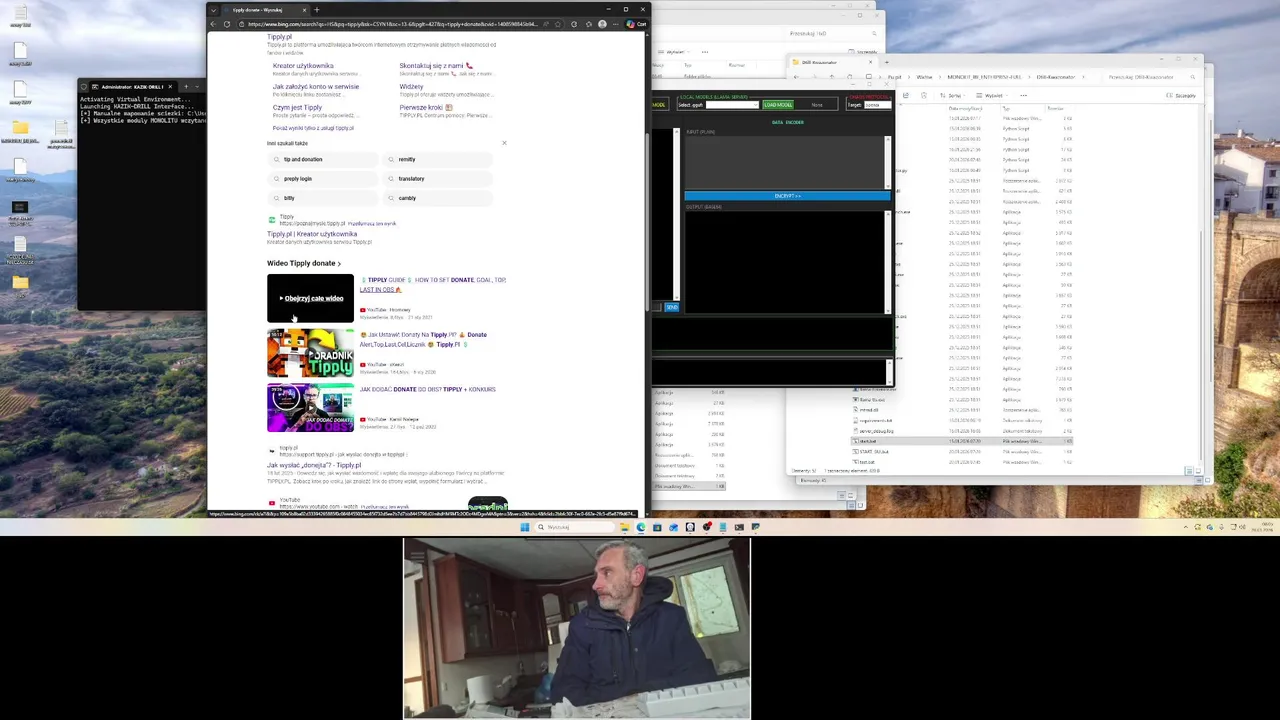Viewport: 1280px width, 720px height.
Task: Open 'Jak wysłać donejta? - Tipply.pl' result
Action: pyautogui.click(x=314, y=465)
